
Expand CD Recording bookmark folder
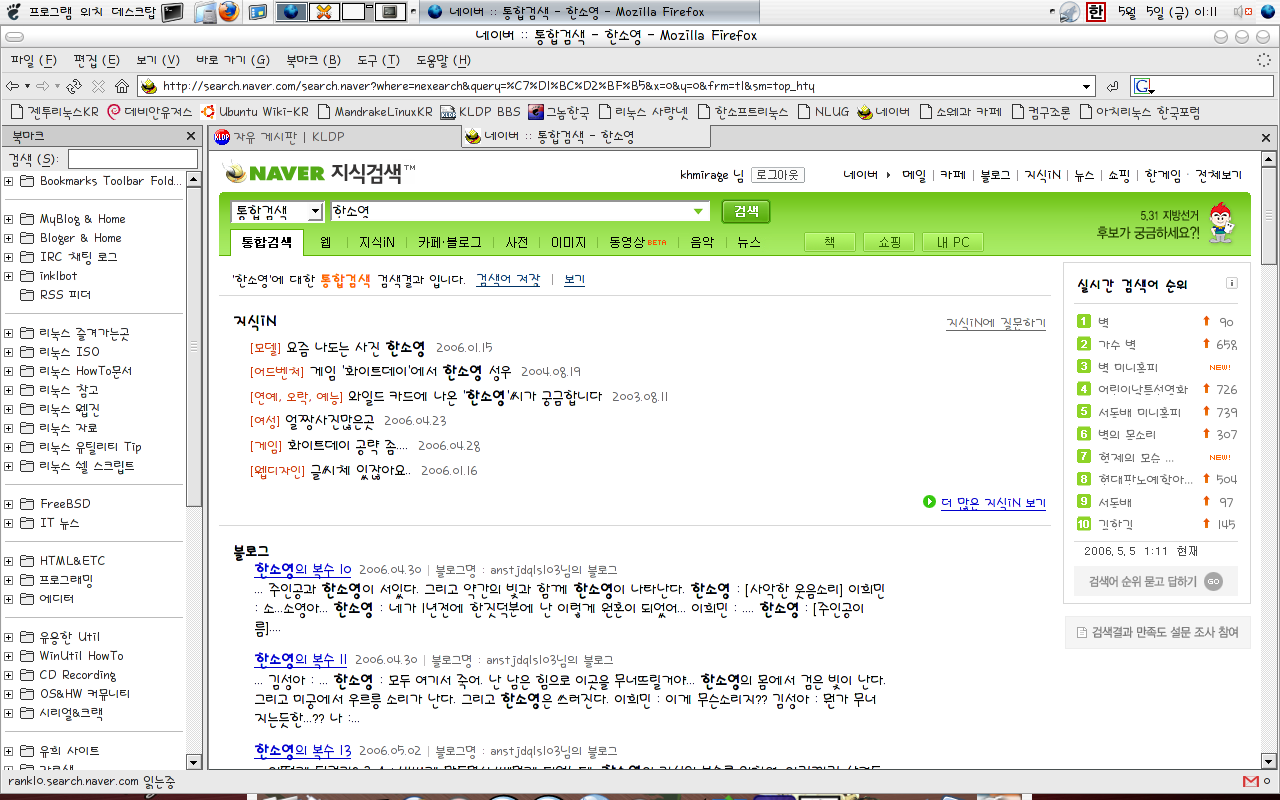9,675
